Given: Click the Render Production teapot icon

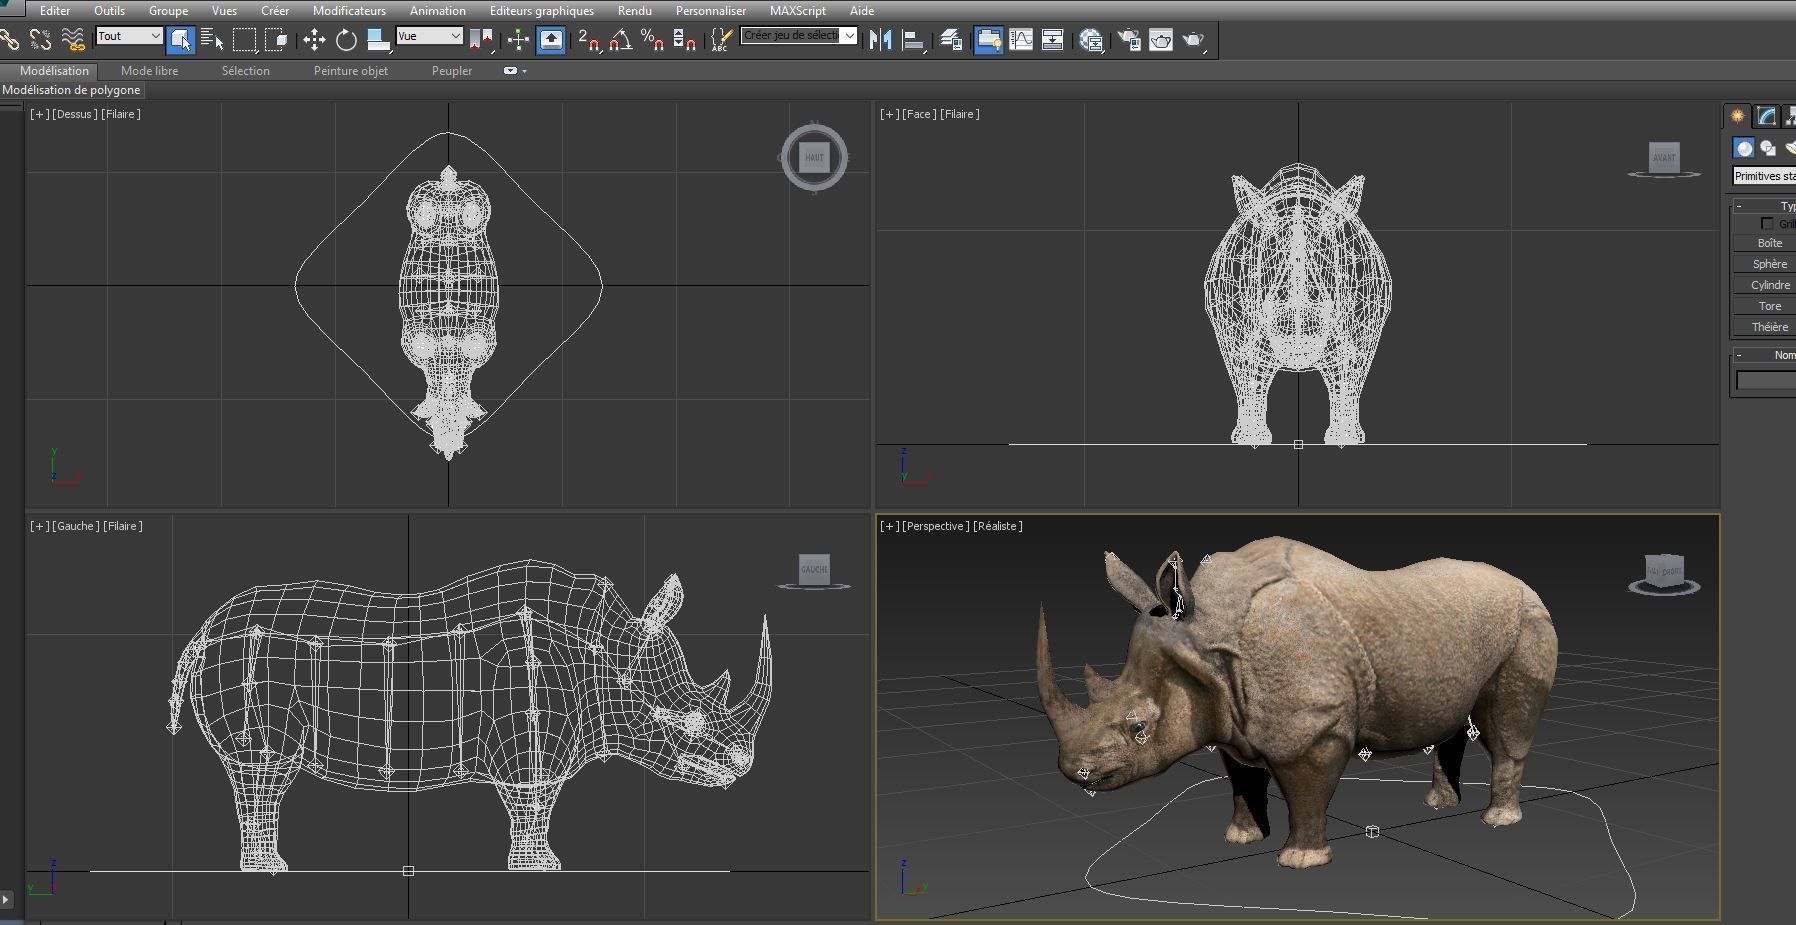Looking at the screenshot, I should coord(1193,40).
